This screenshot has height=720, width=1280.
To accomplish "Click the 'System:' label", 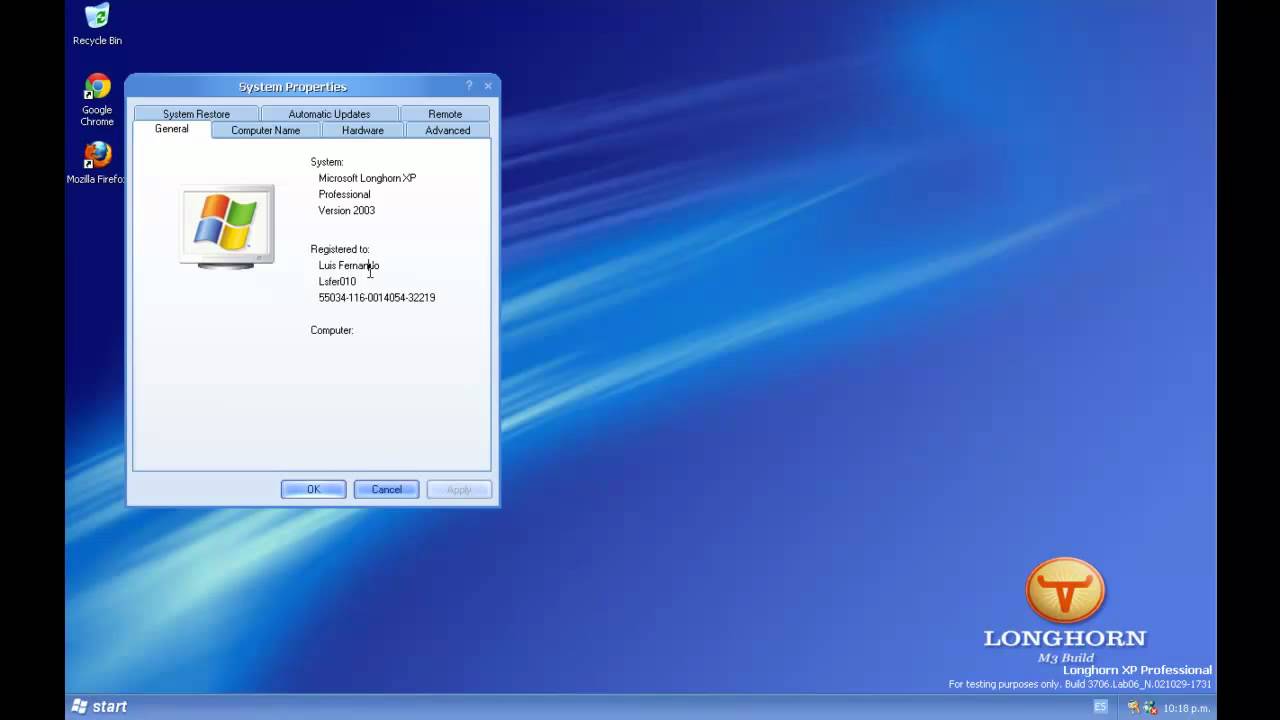I will pos(327,162).
